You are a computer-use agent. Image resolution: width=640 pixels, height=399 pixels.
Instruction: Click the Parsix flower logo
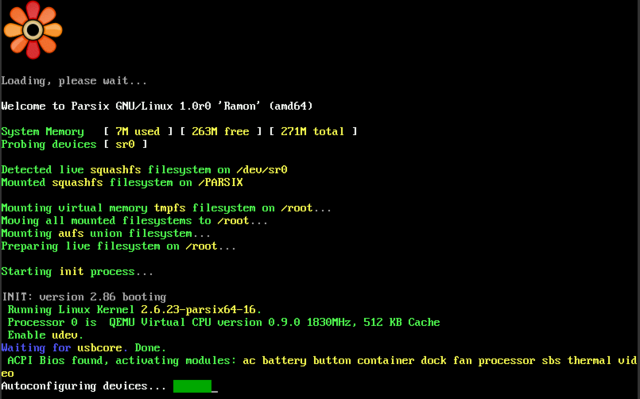coord(33,30)
